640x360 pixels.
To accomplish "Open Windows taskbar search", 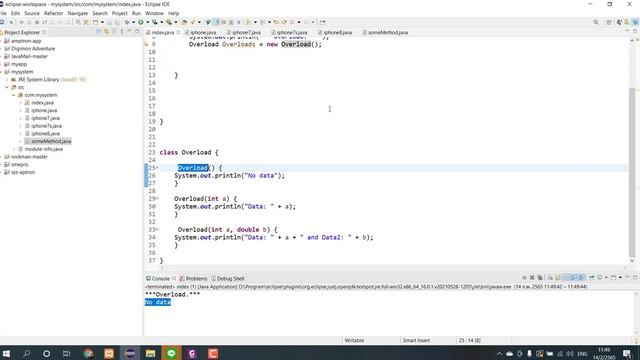I will (27, 353).
